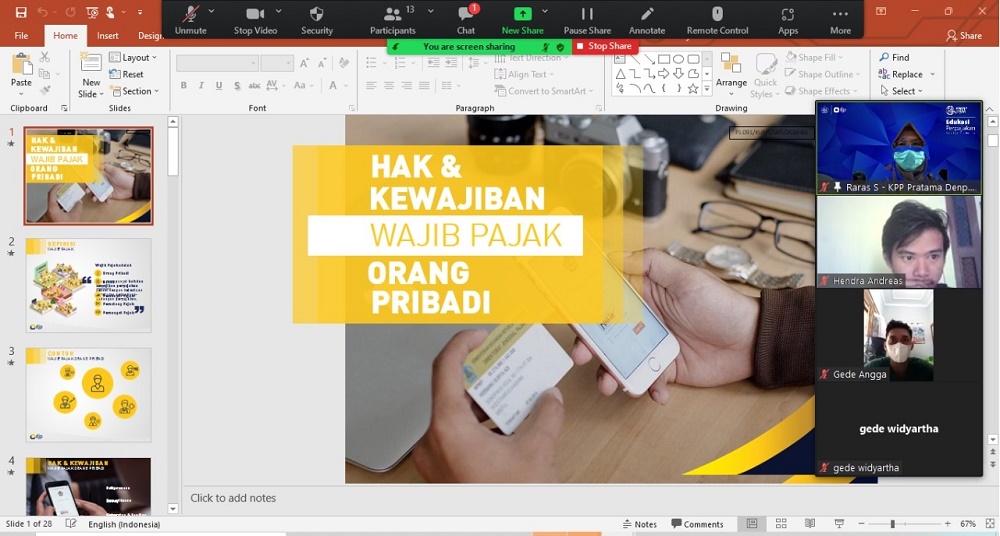Viewport: 1000px width, 536px height.
Task: Open More options in Zoom toolbar
Action: pyautogui.click(x=841, y=20)
